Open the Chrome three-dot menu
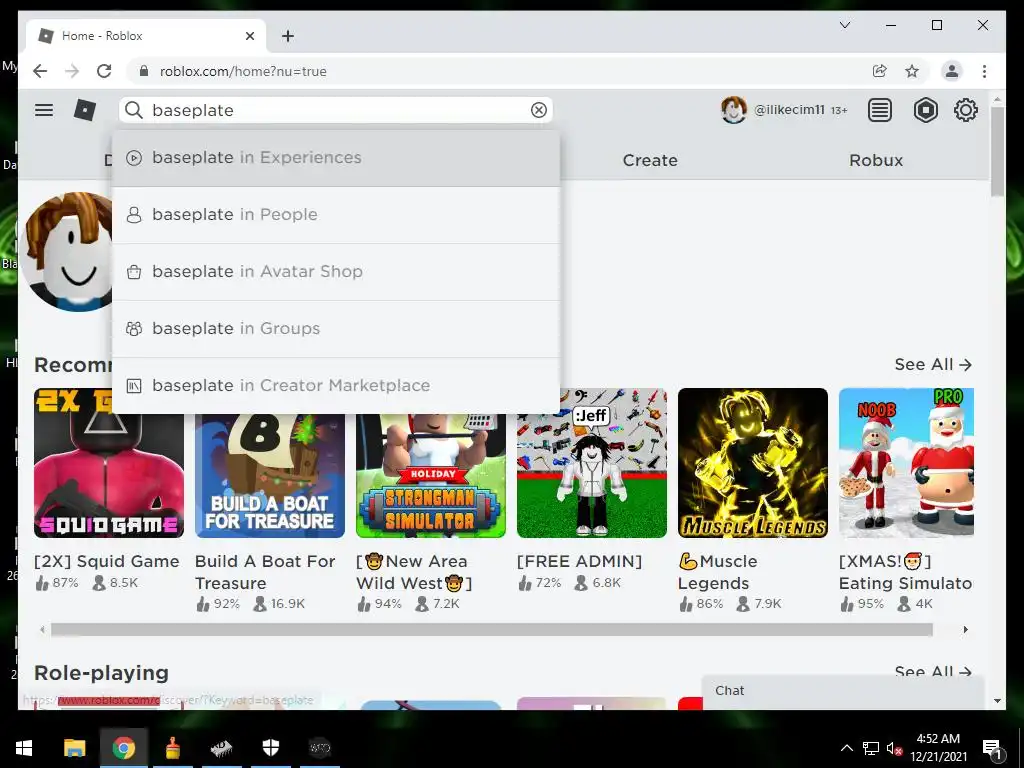Image resolution: width=1024 pixels, height=768 pixels. [x=984, y=71]
